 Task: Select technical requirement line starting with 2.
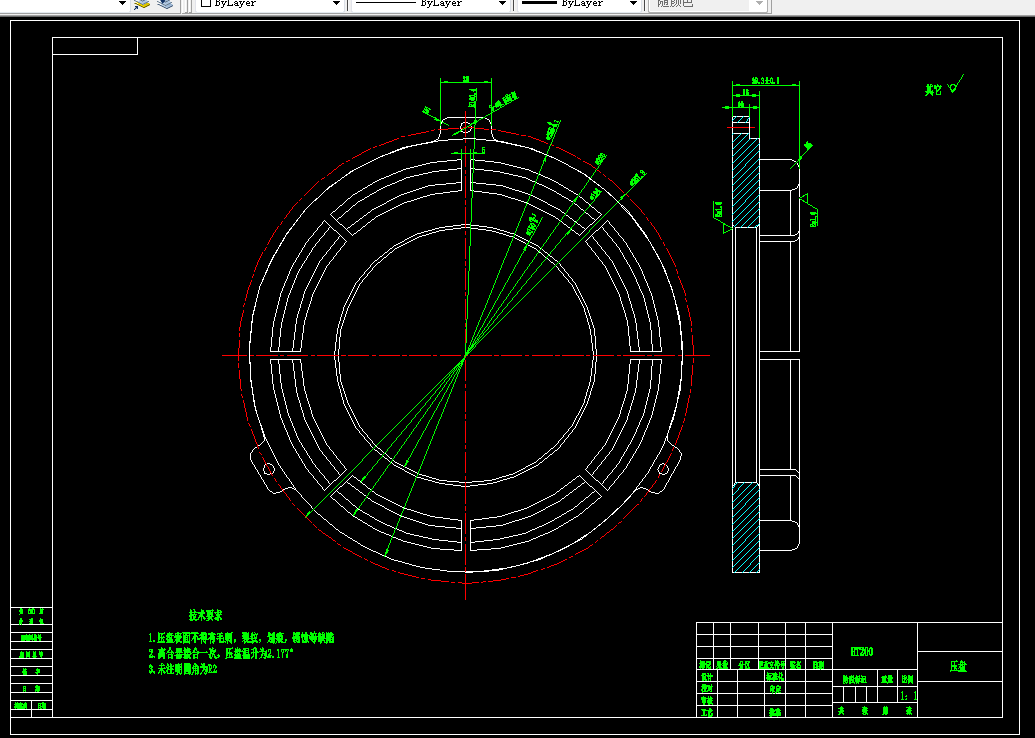[220, 654]
